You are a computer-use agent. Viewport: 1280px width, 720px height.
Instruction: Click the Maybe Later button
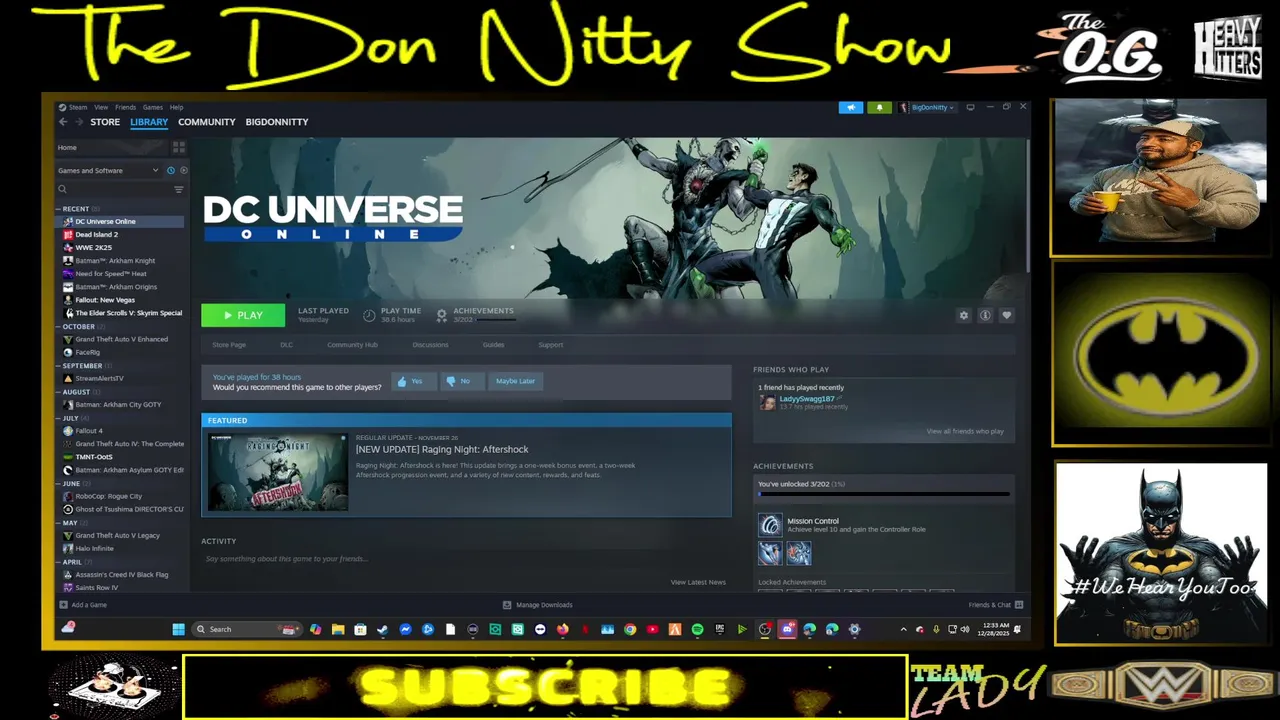point(515,381)
